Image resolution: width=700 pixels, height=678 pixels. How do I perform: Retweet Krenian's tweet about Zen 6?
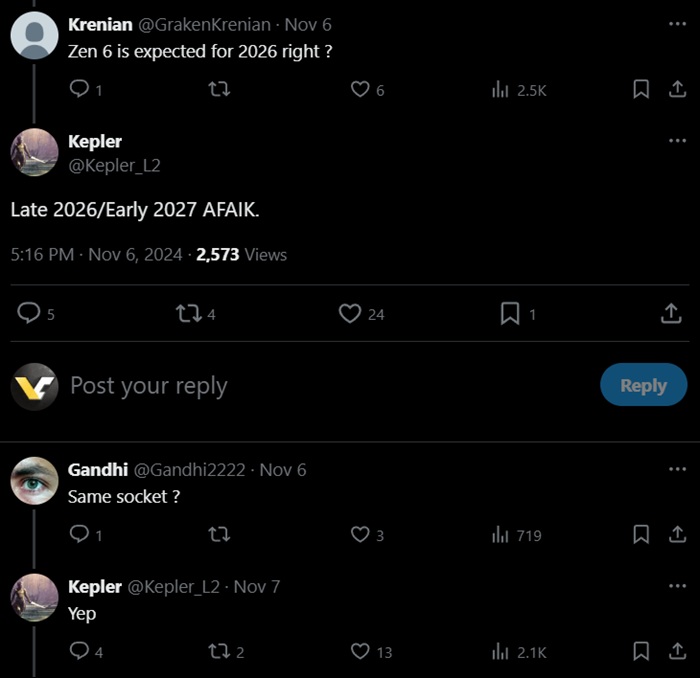pos(218,89)
